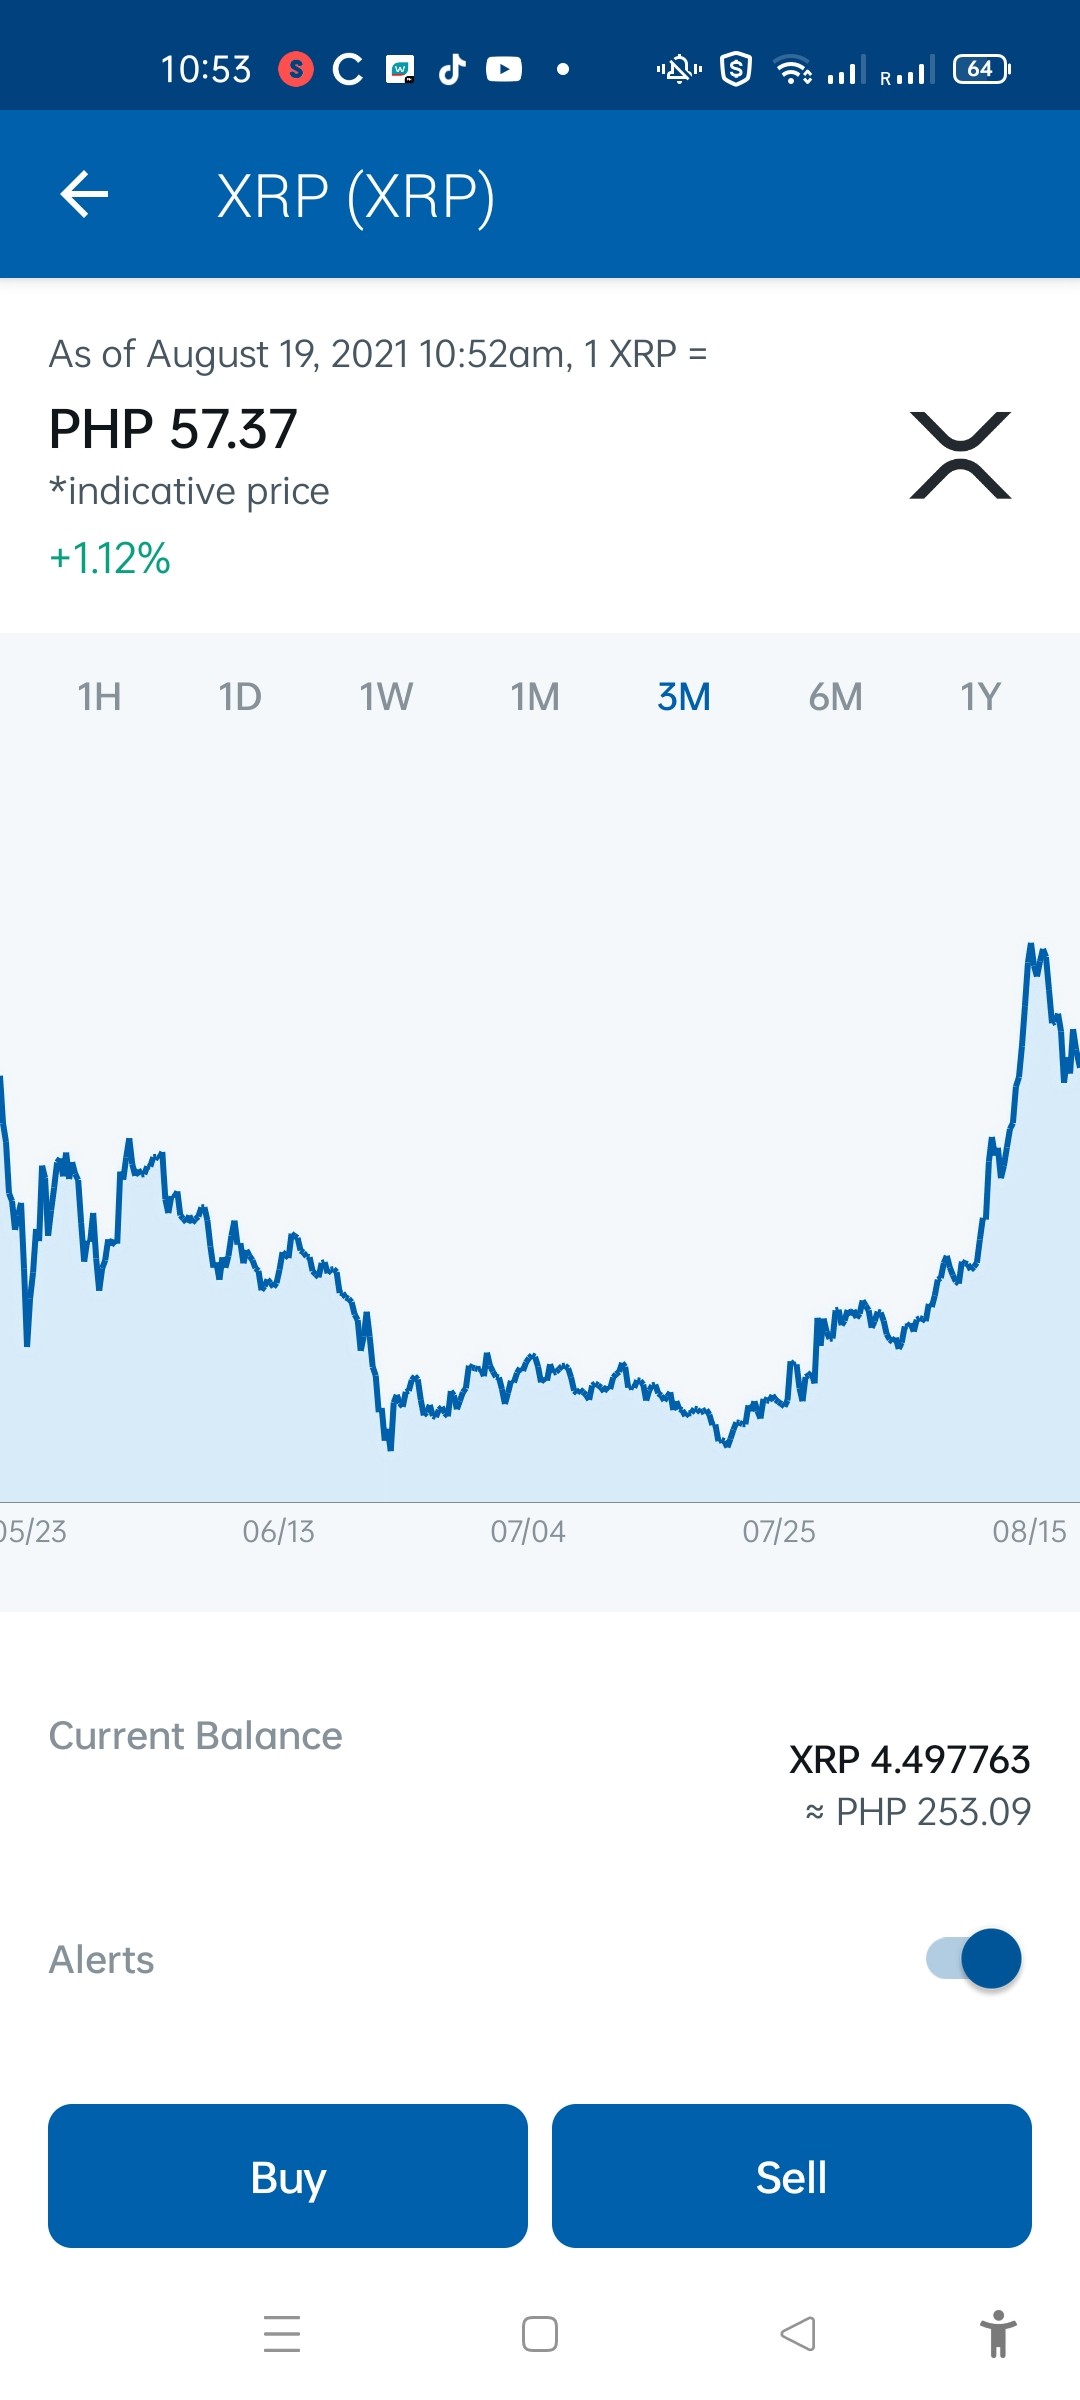Tap the YouTube status bar icon
The height and width of the screenshot is (2400, 1080).
504,69
